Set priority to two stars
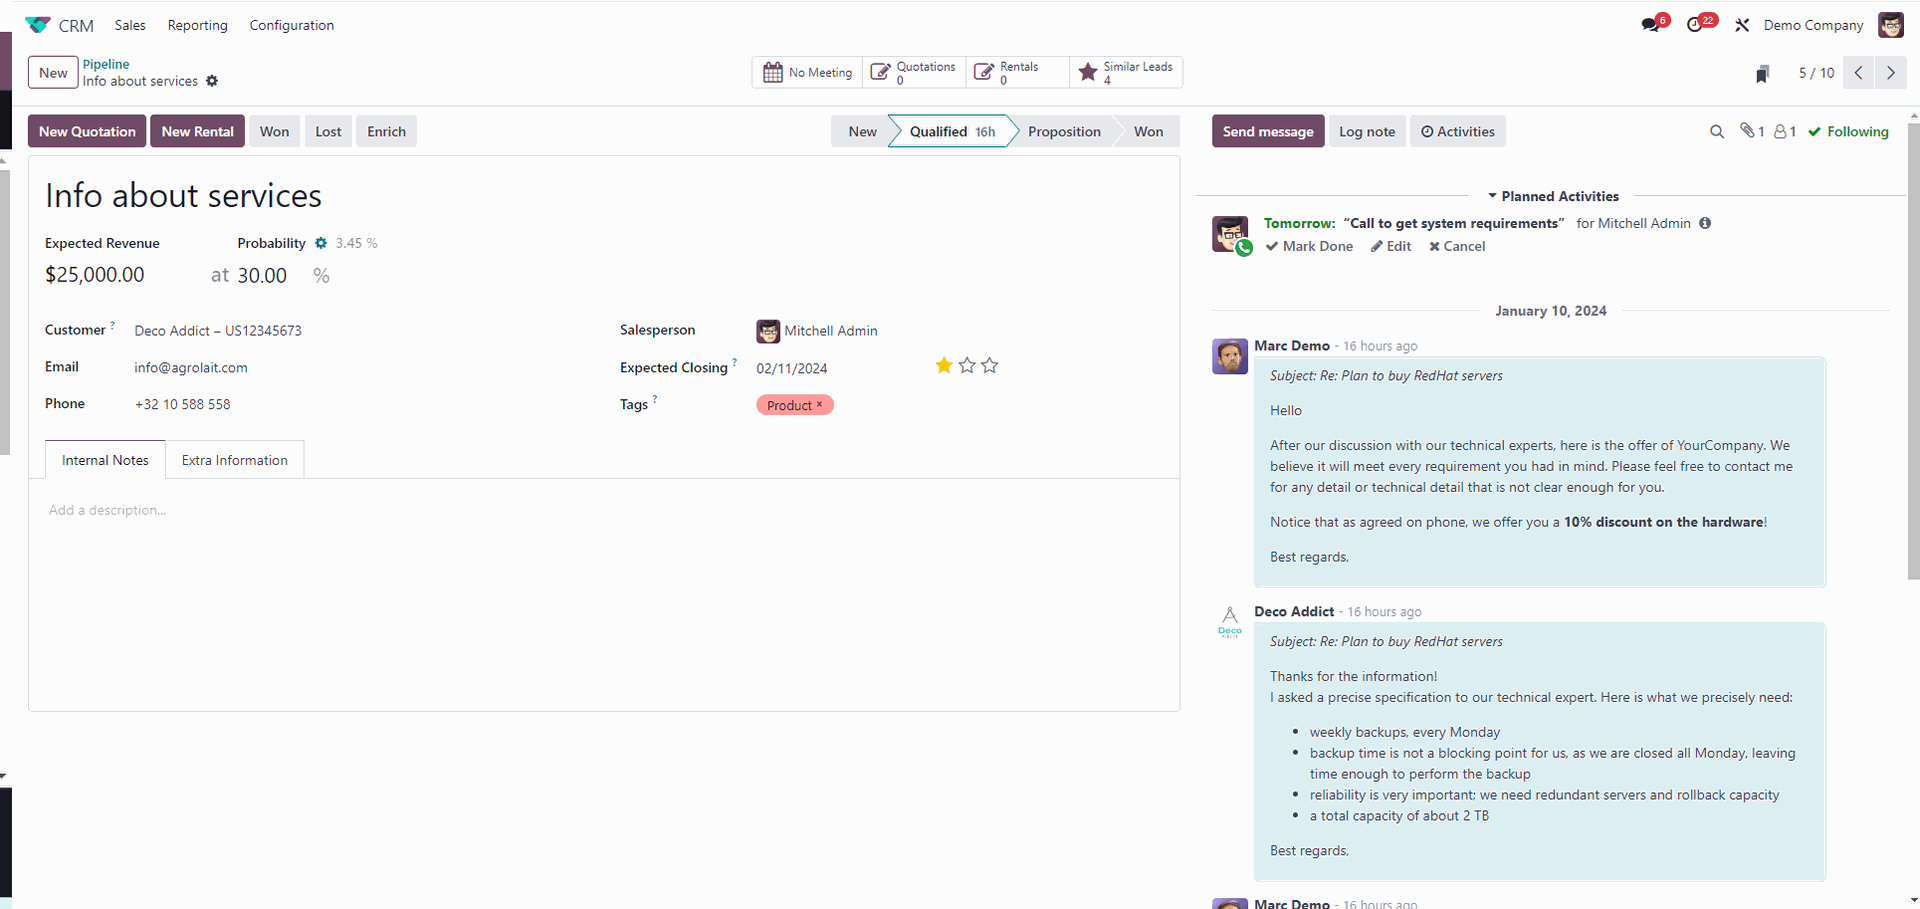1920x909 pixels. click(967, 366)
